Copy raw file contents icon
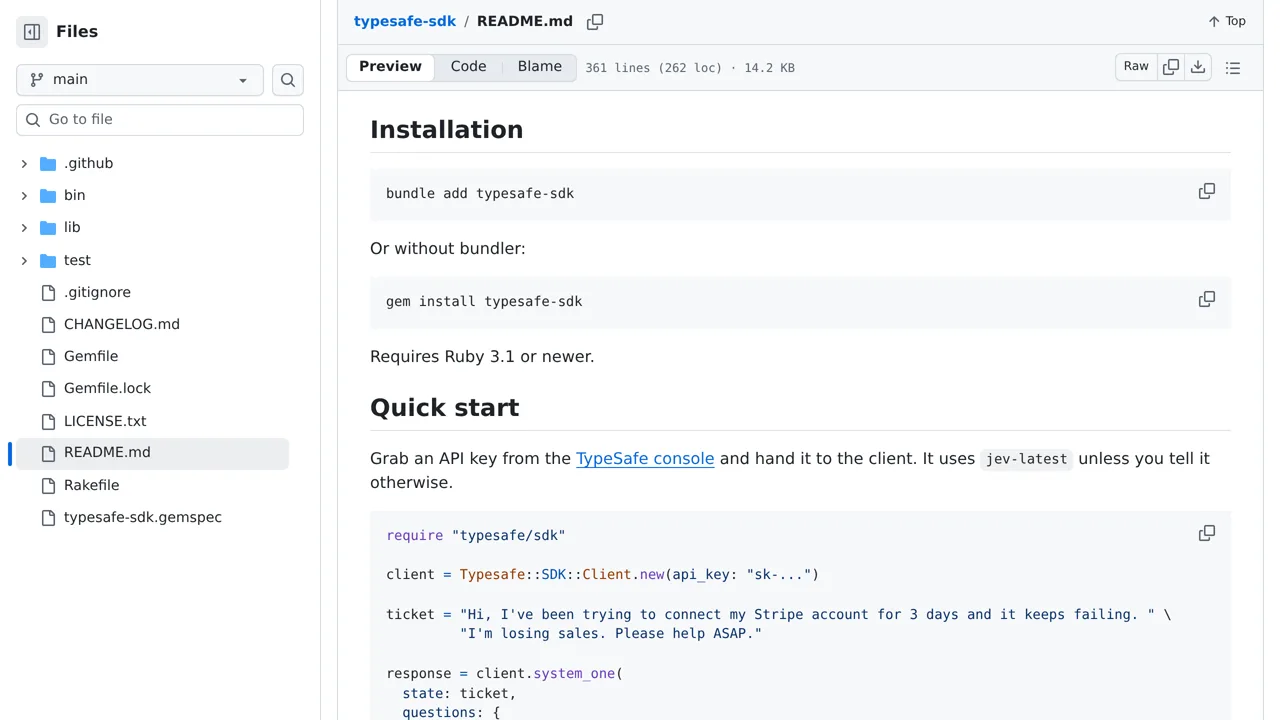Screen dimensions: 1280x720 1171,67
